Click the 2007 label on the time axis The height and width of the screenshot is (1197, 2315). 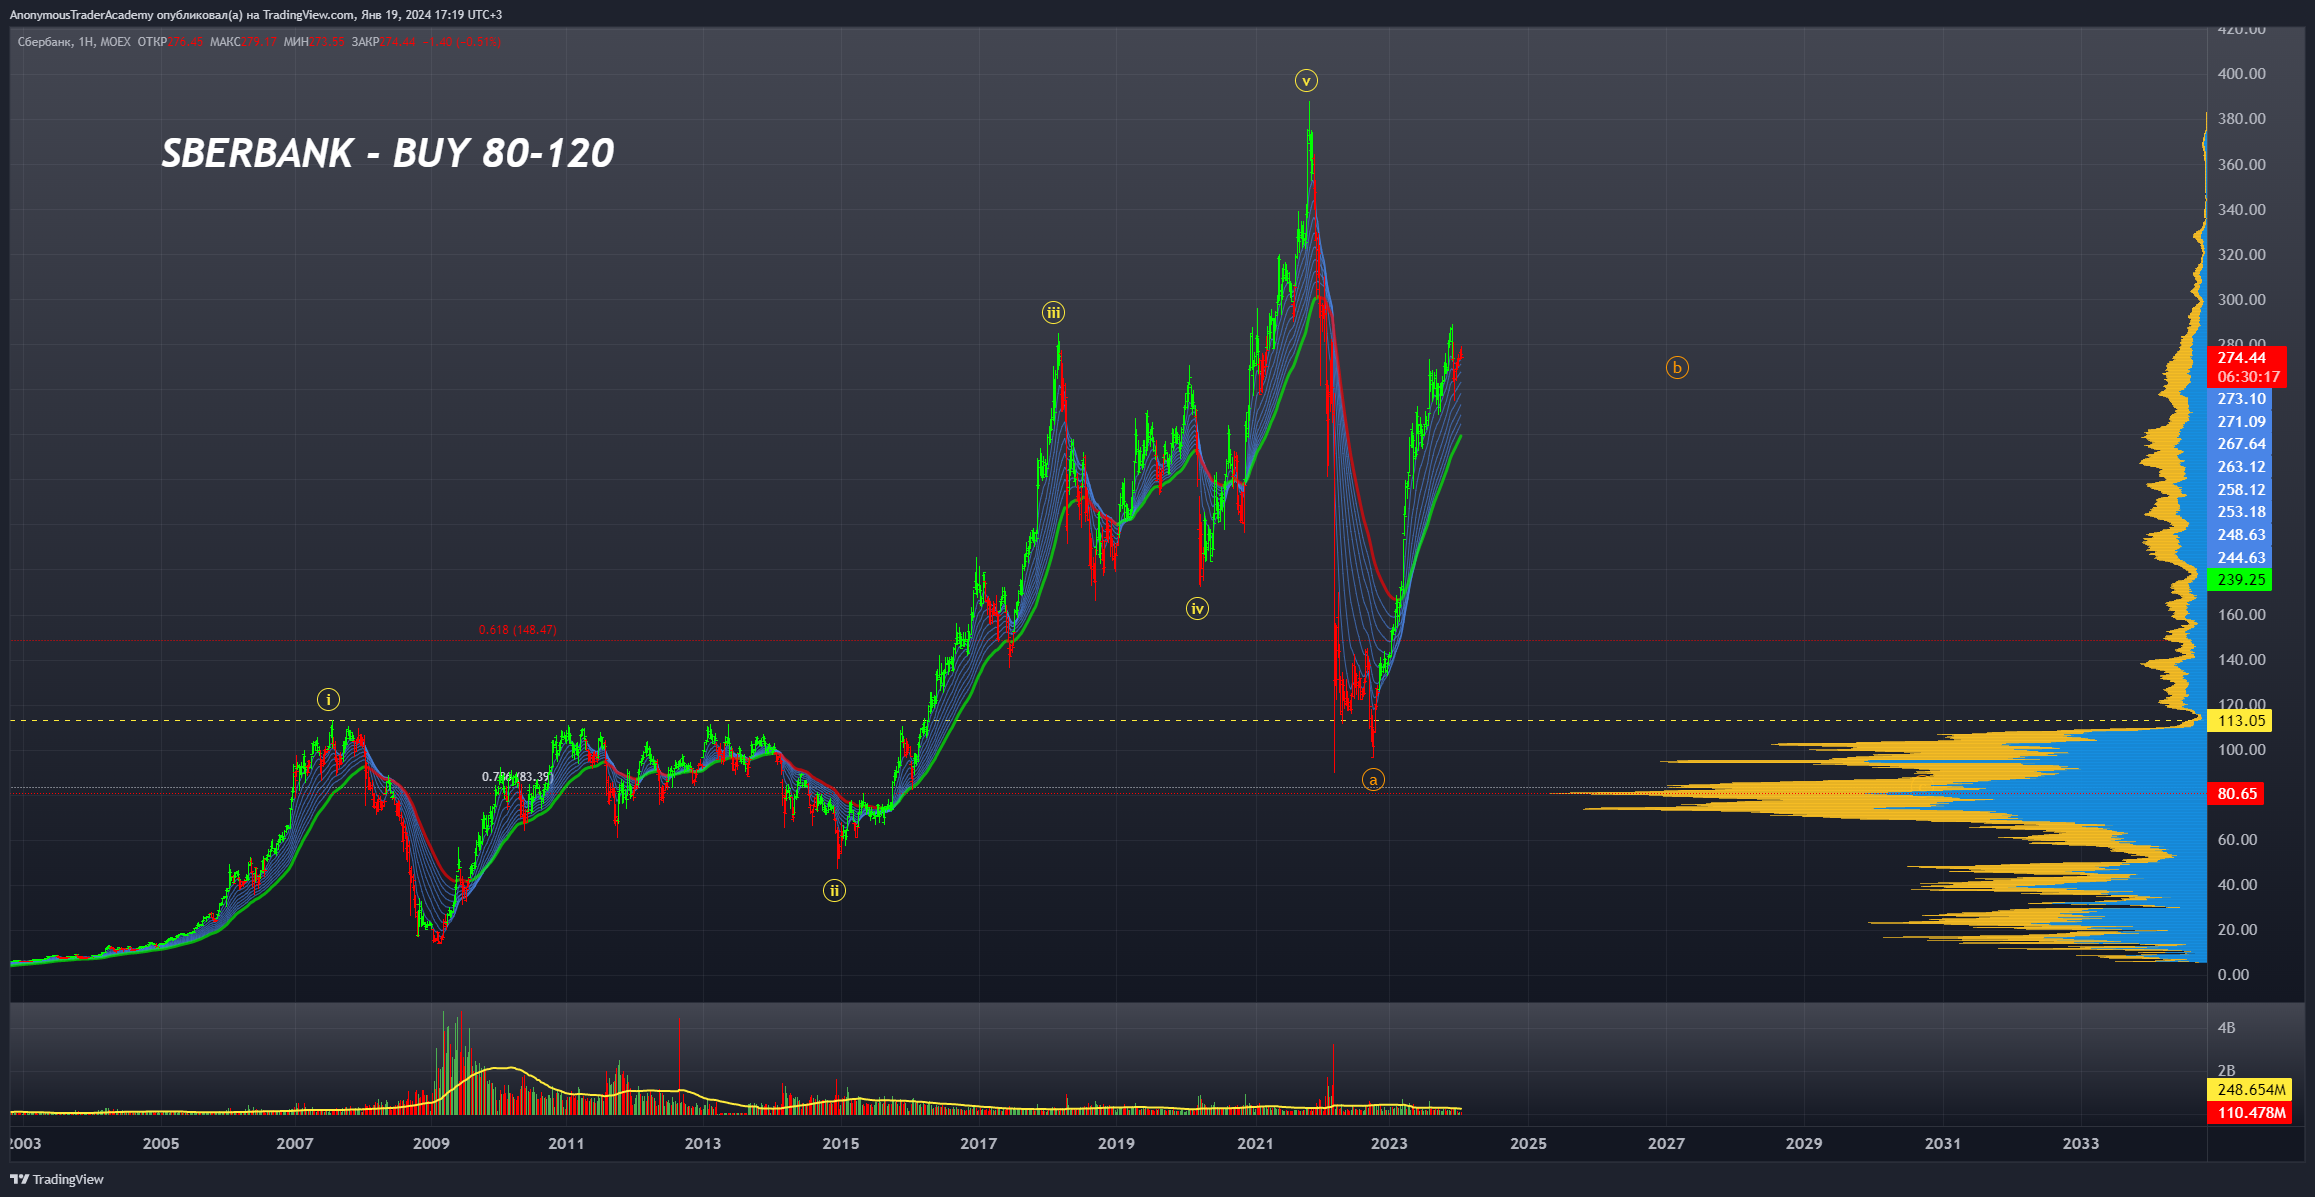[294, 1144]
